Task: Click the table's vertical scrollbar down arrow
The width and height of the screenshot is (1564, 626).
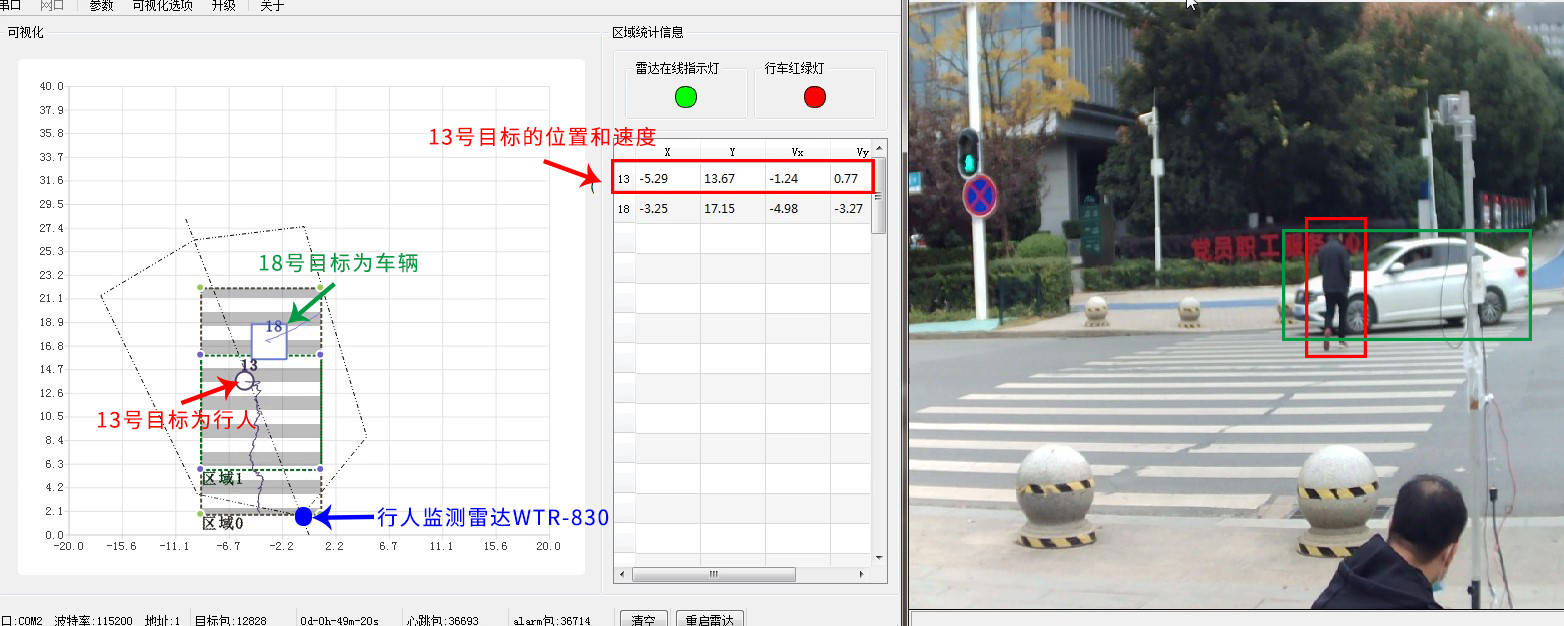Action: click(878, 557)
